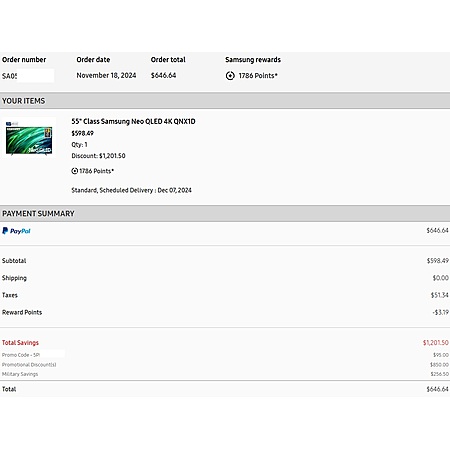Select the PayPal payment amount $646.64
This screenshot has height=450, width=450.
click(x=437, y=230)
